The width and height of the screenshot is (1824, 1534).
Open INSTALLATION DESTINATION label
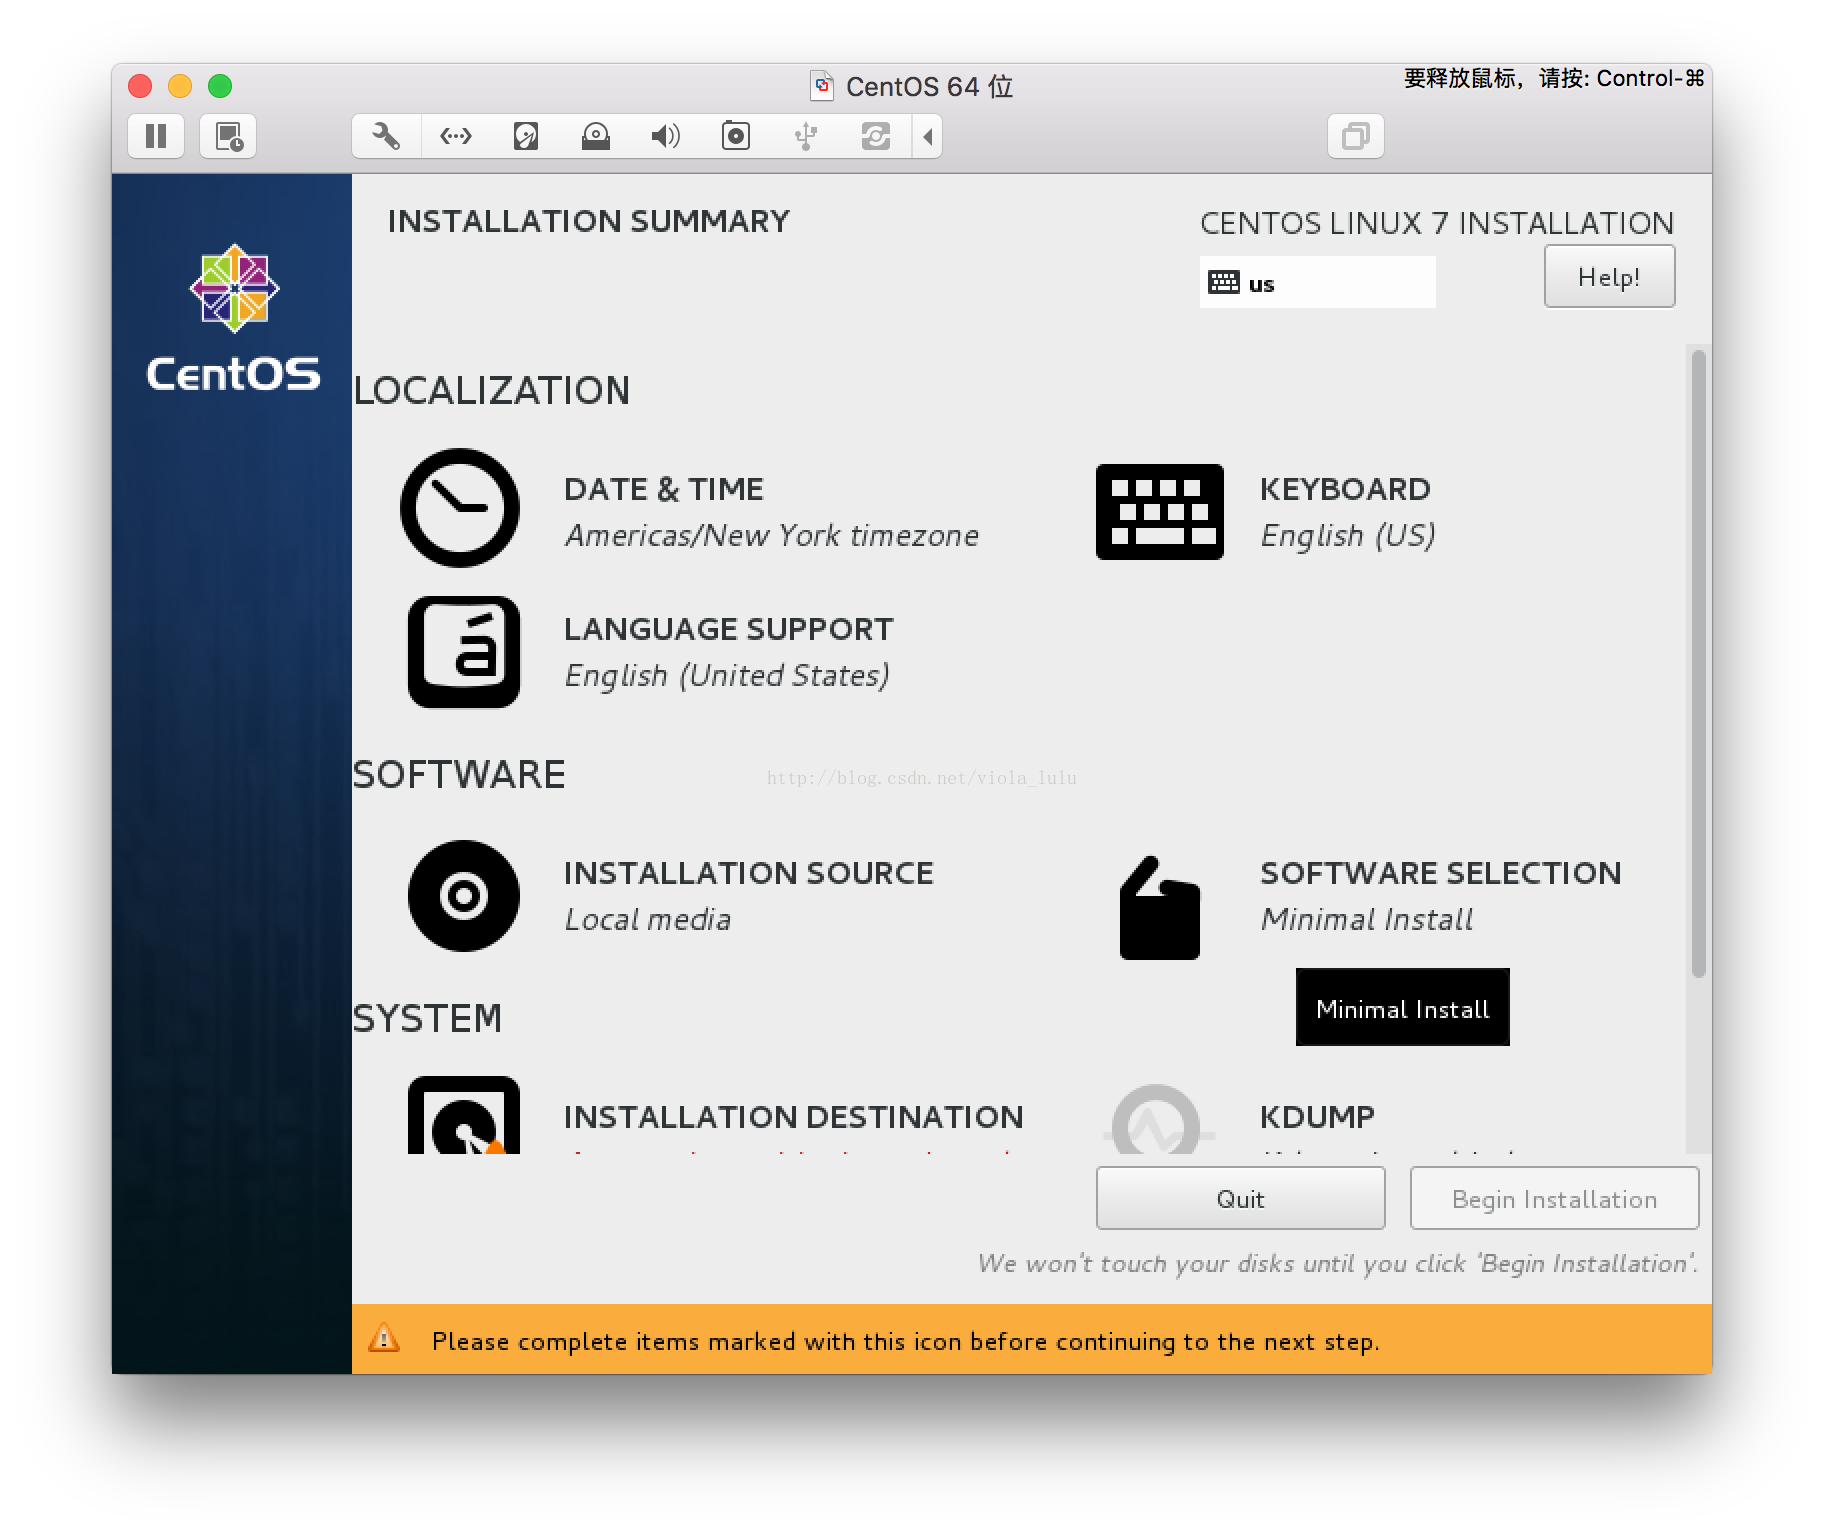coord(793,1117)
